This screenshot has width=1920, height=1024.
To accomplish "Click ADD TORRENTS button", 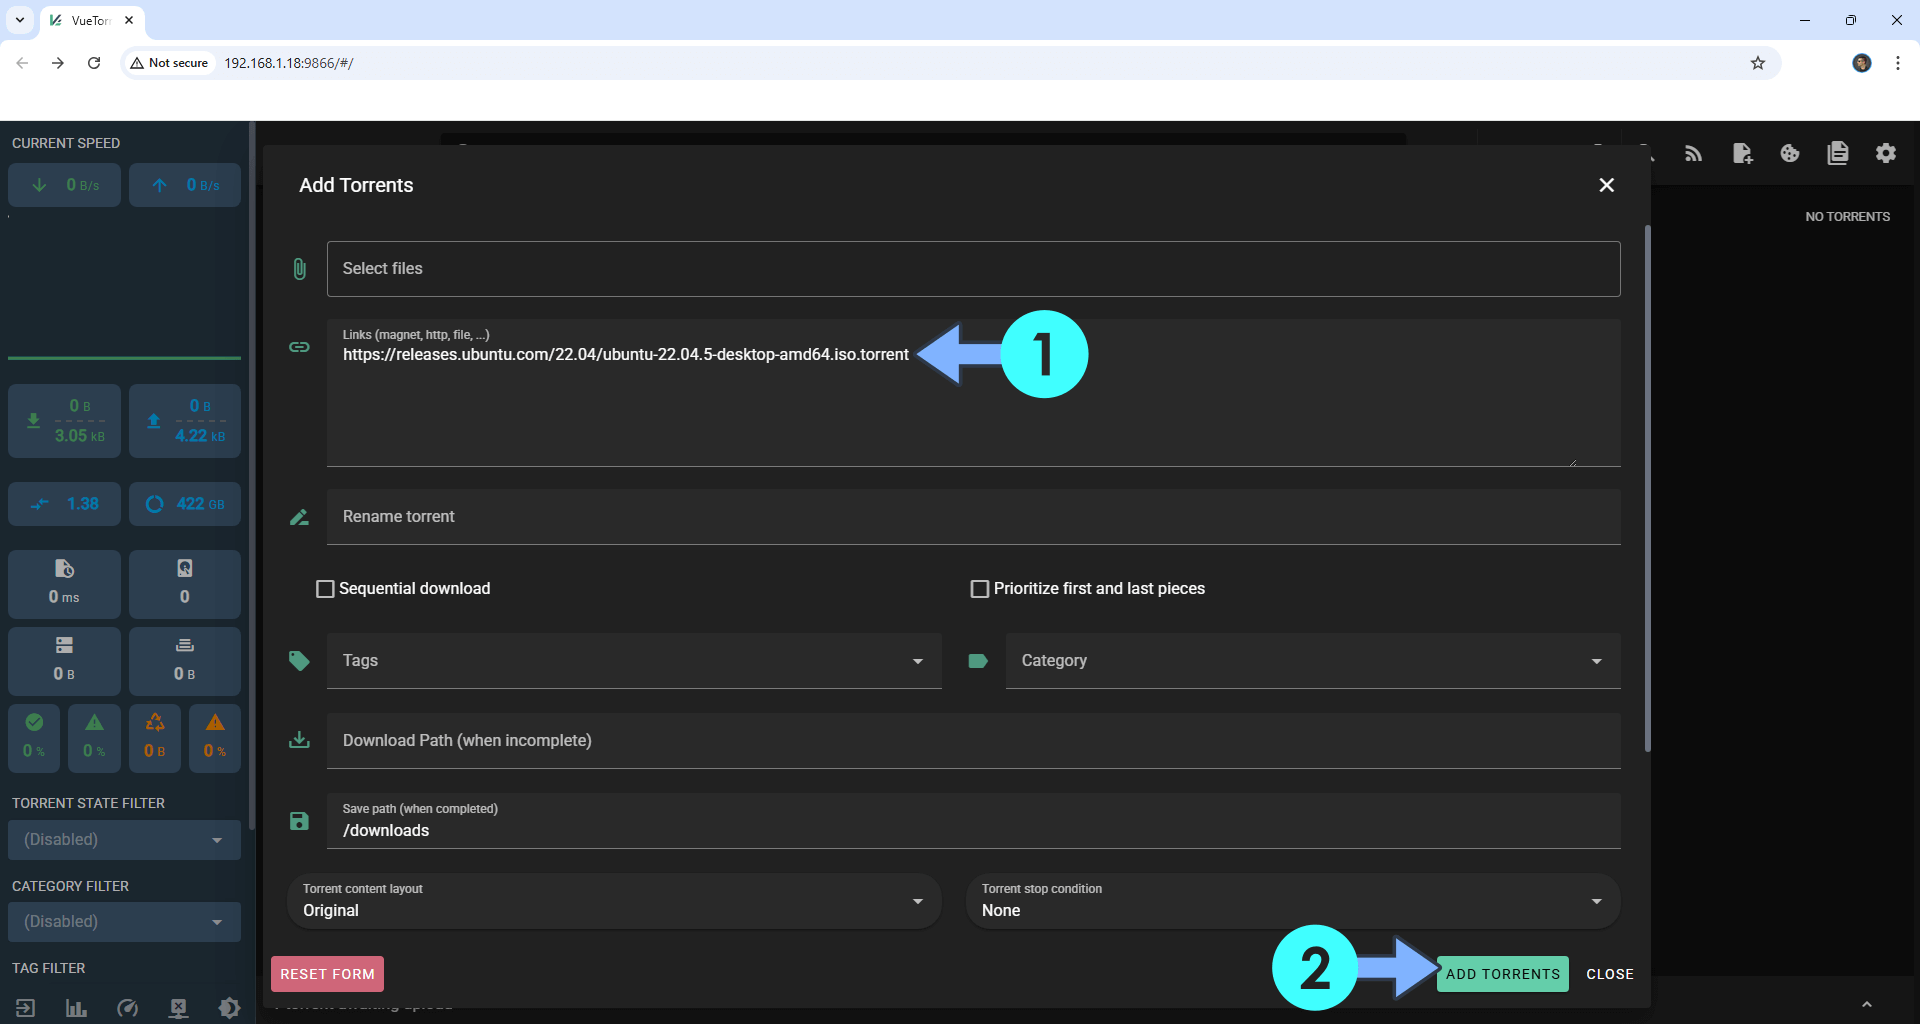I will (x=1502, y=974).
